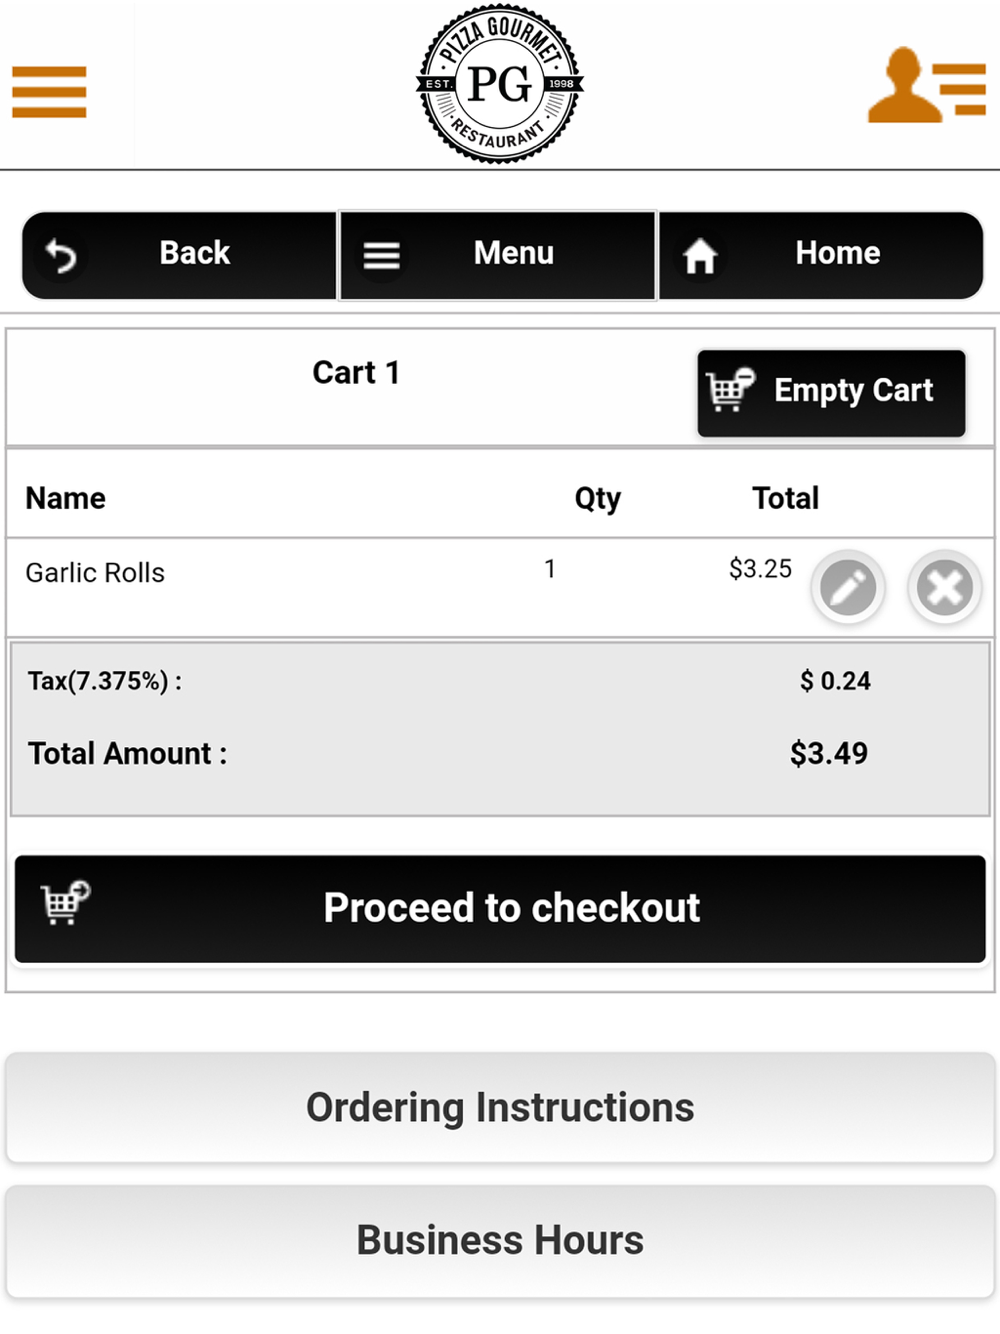This screenshot has width=1000, height=1334.
Task: Select the Garlic Rolls item name
Action: click(95, 573)
